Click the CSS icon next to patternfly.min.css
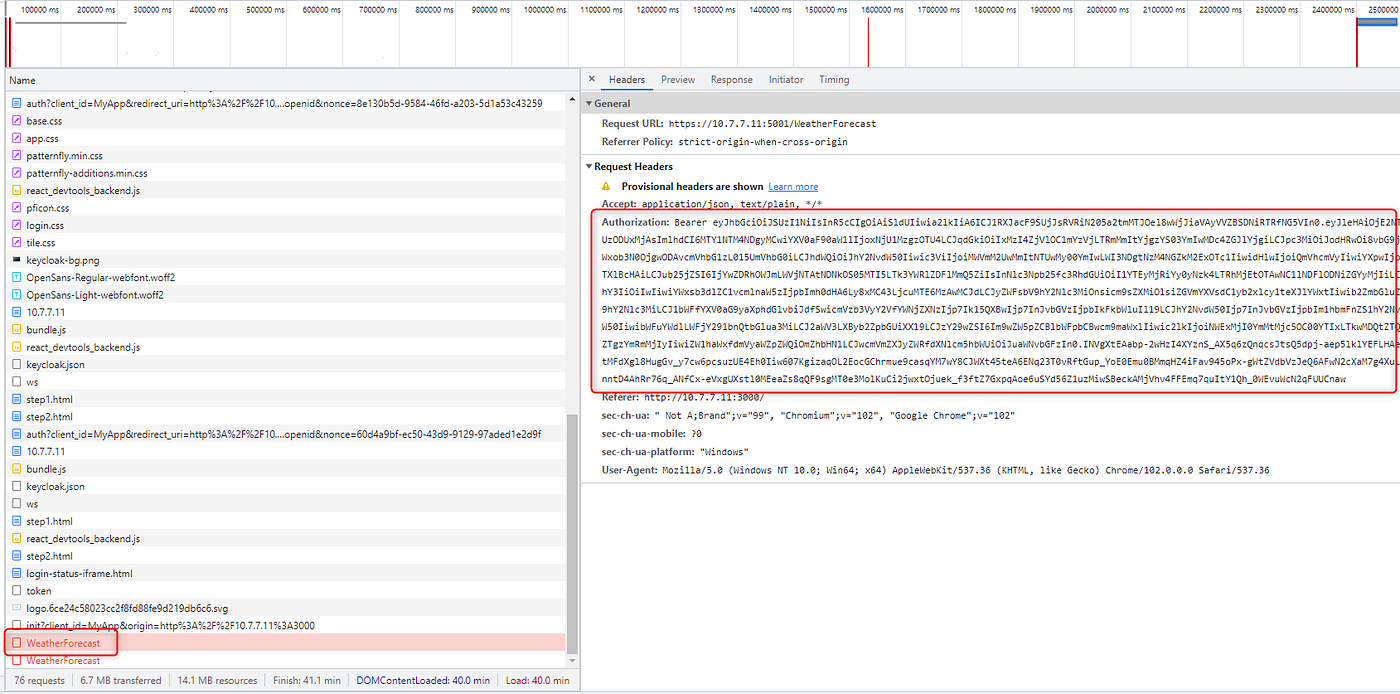This screenshot has height=694, width=1400. (16, 156)
